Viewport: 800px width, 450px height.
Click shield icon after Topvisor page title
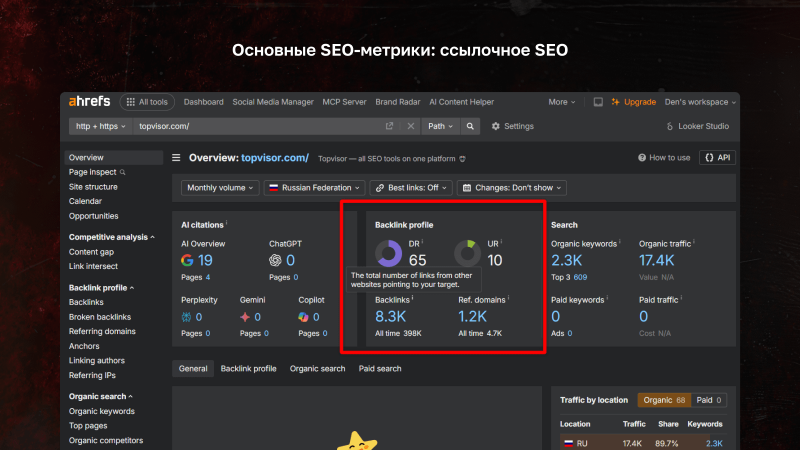[462, 159]
